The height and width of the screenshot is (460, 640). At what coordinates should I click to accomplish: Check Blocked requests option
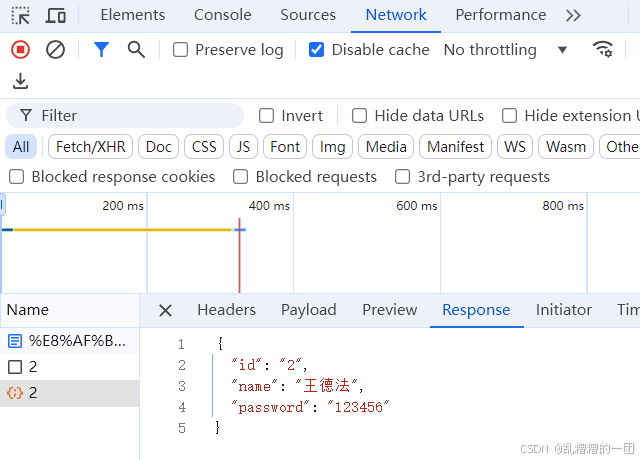pyautogui.click(x=240, y=177)
